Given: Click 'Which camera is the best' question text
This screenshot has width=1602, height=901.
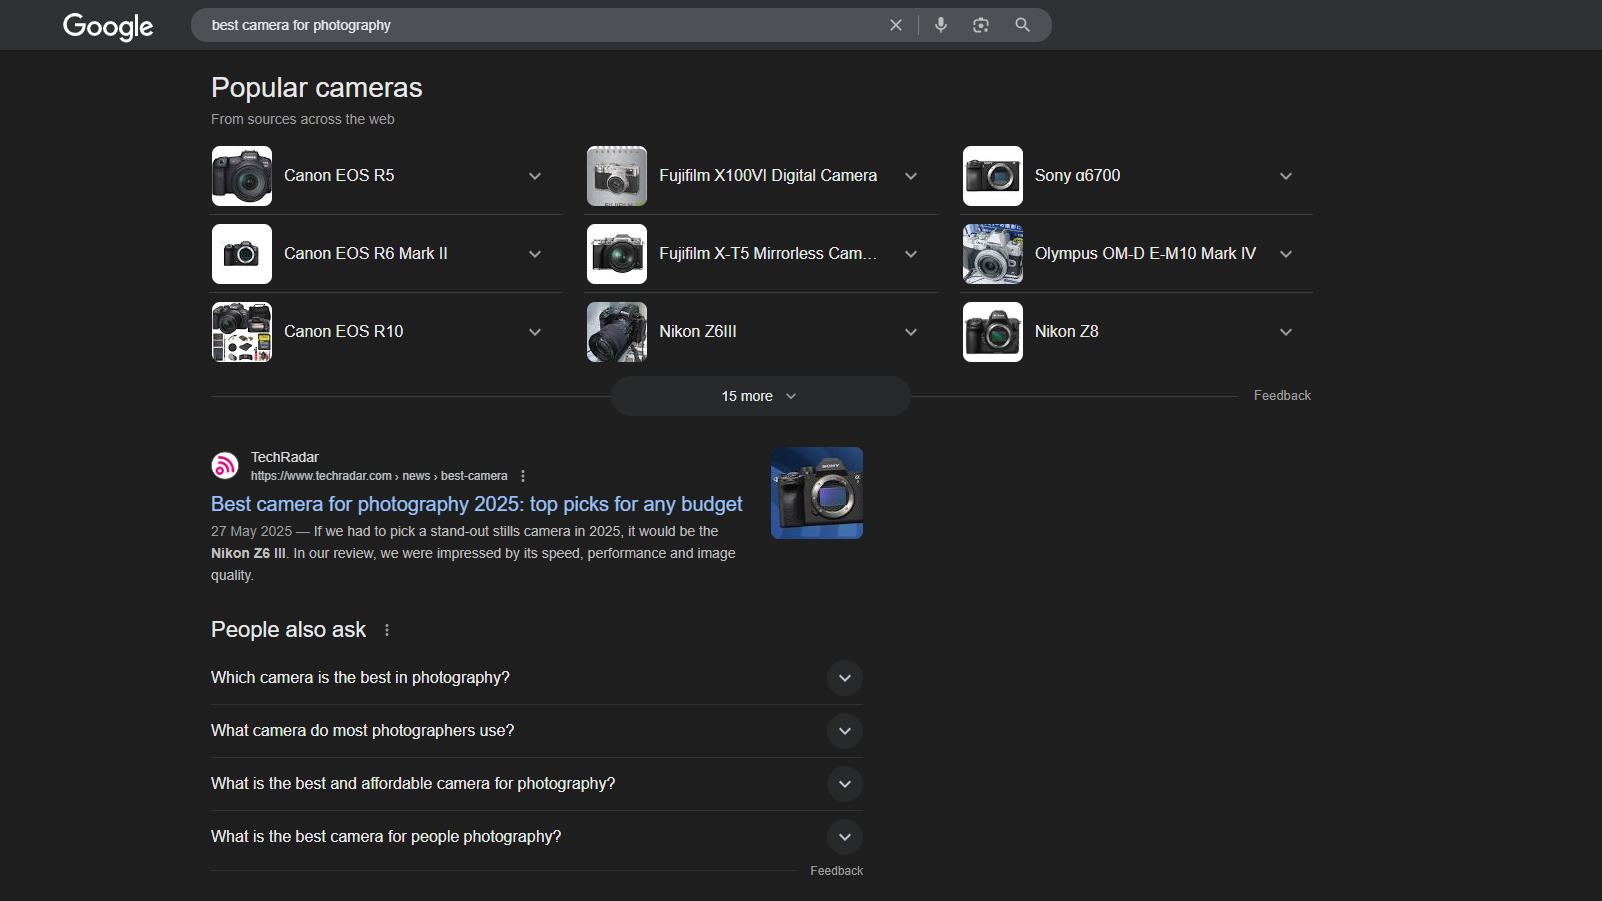Looking at the screenshot, I should tap(360, 678).
